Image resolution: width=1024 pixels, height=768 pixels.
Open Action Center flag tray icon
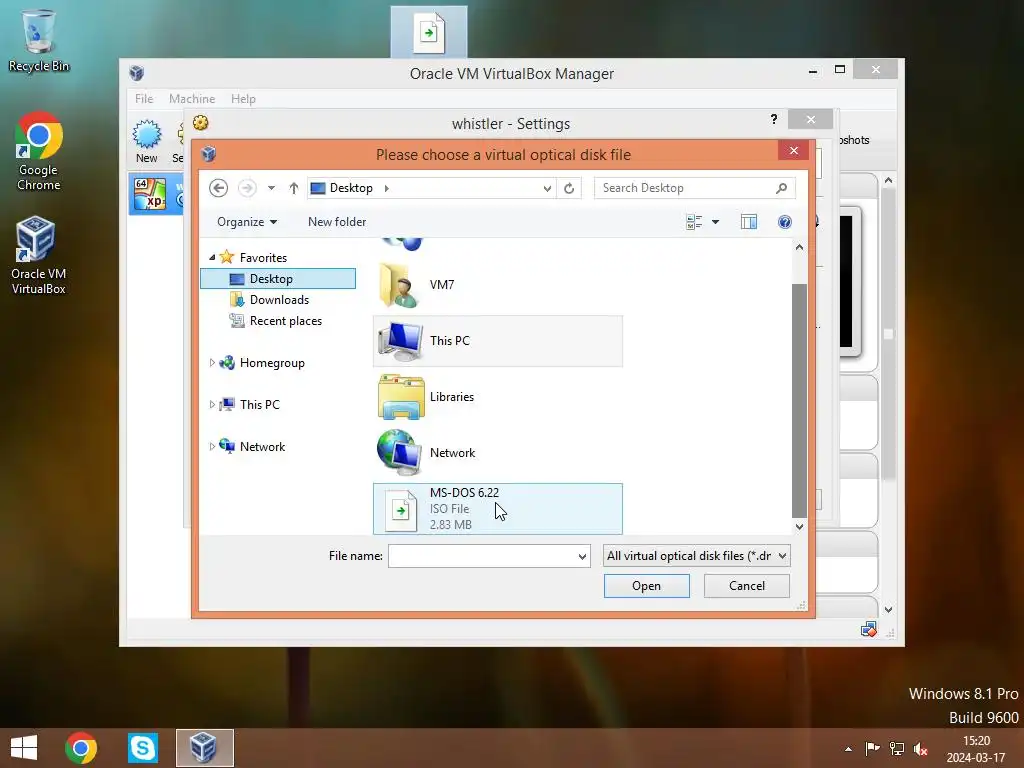click(872, 749)
